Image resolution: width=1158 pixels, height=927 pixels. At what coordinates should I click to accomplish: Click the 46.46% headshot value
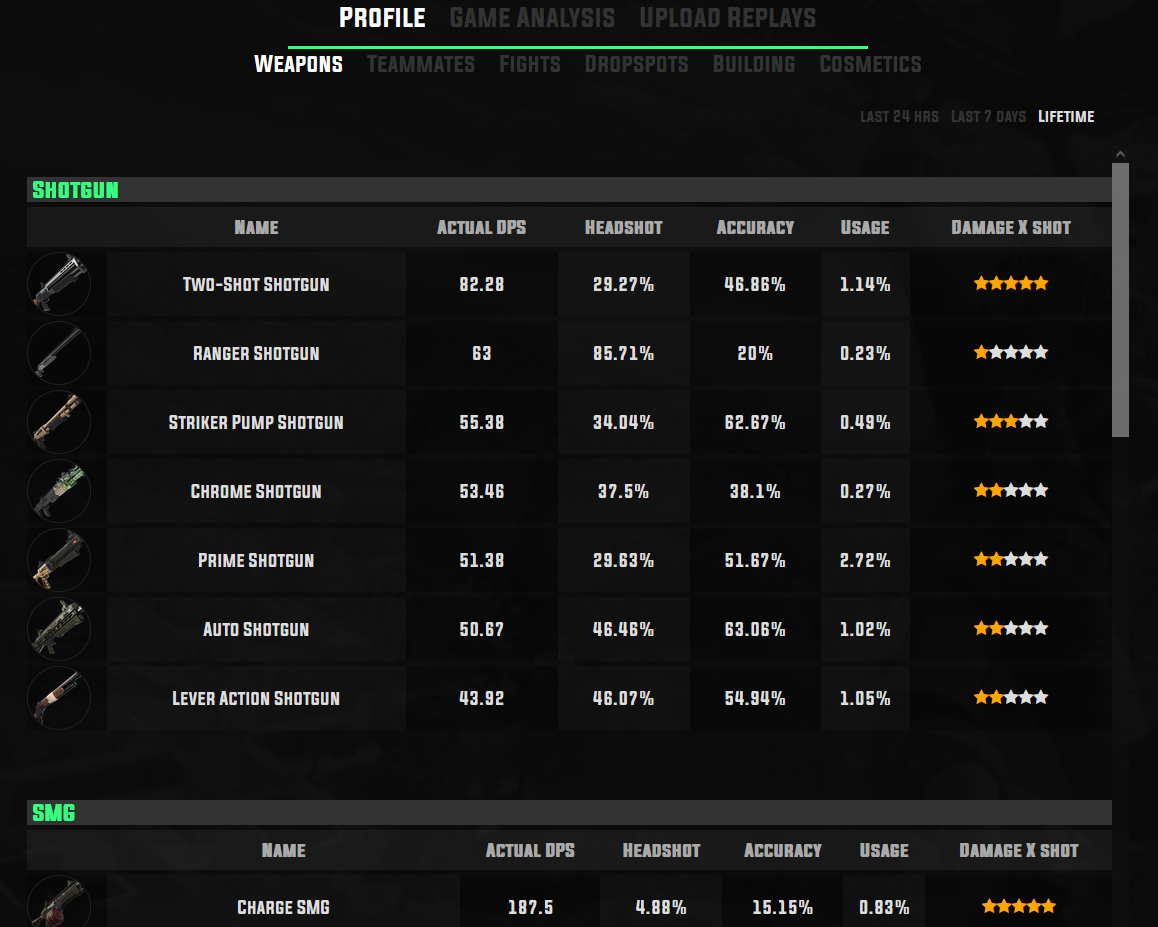click(623, 629)
